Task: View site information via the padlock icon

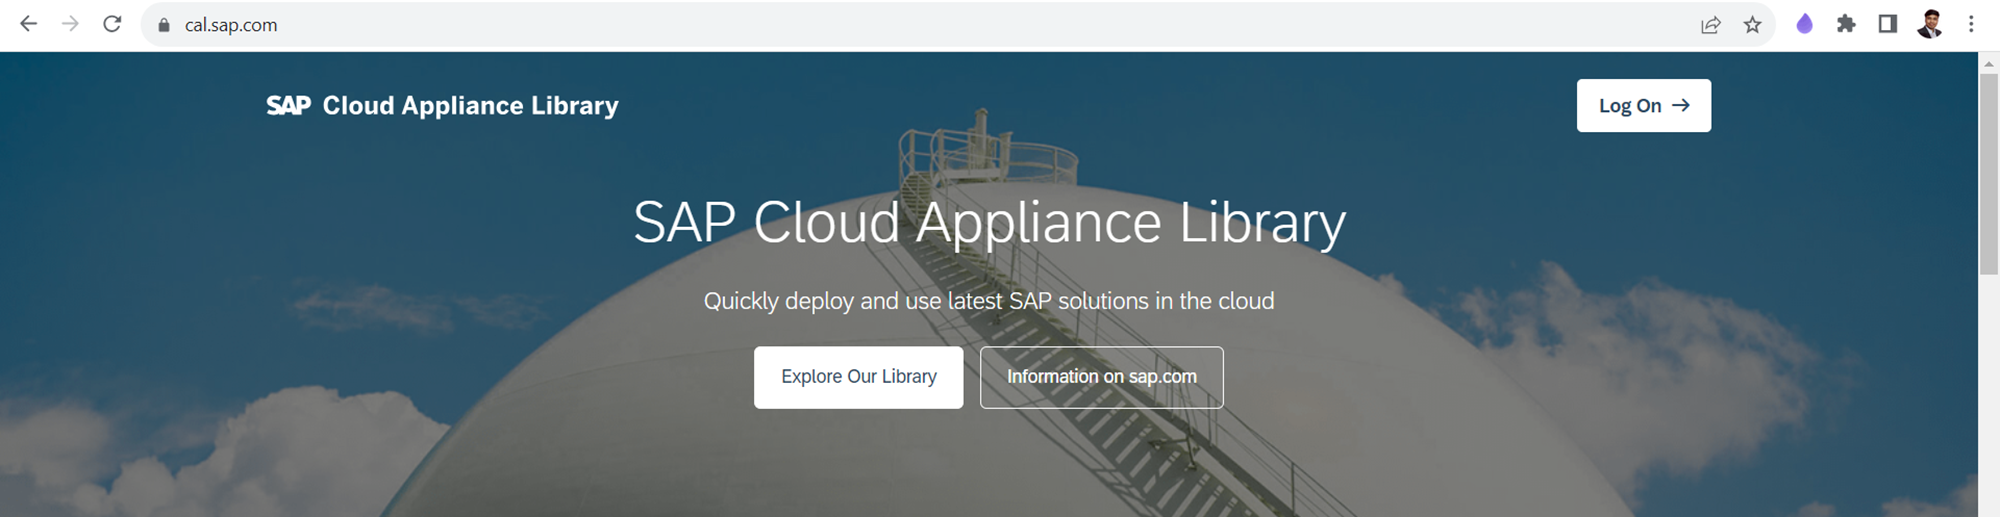Action: [x=164, y=25]
